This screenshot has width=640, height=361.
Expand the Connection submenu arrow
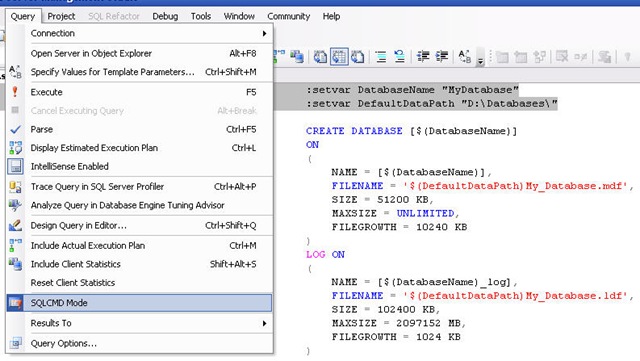pos(264,33)
